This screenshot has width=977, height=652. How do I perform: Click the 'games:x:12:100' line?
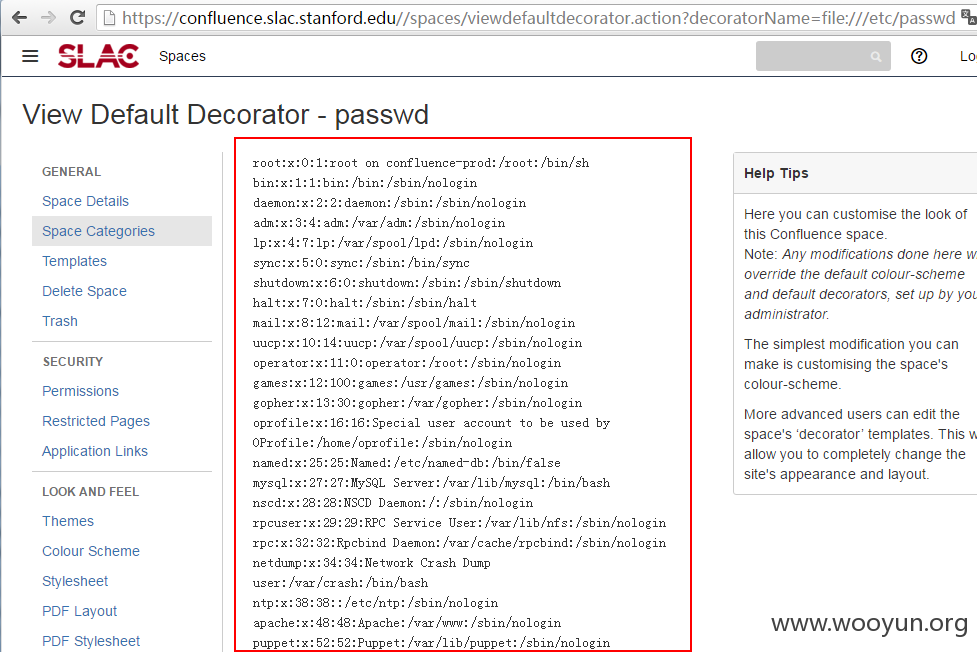tap(410, 383)
